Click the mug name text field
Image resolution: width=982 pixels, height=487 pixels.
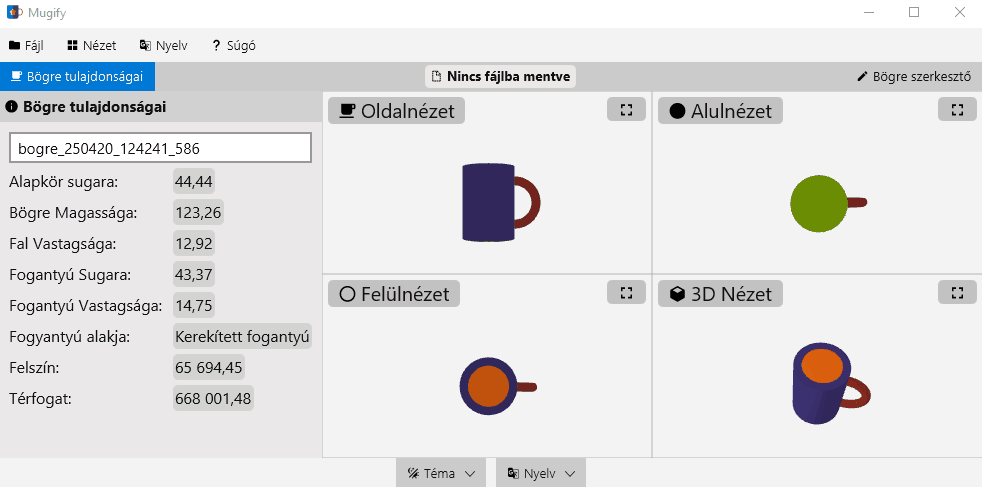160,148
